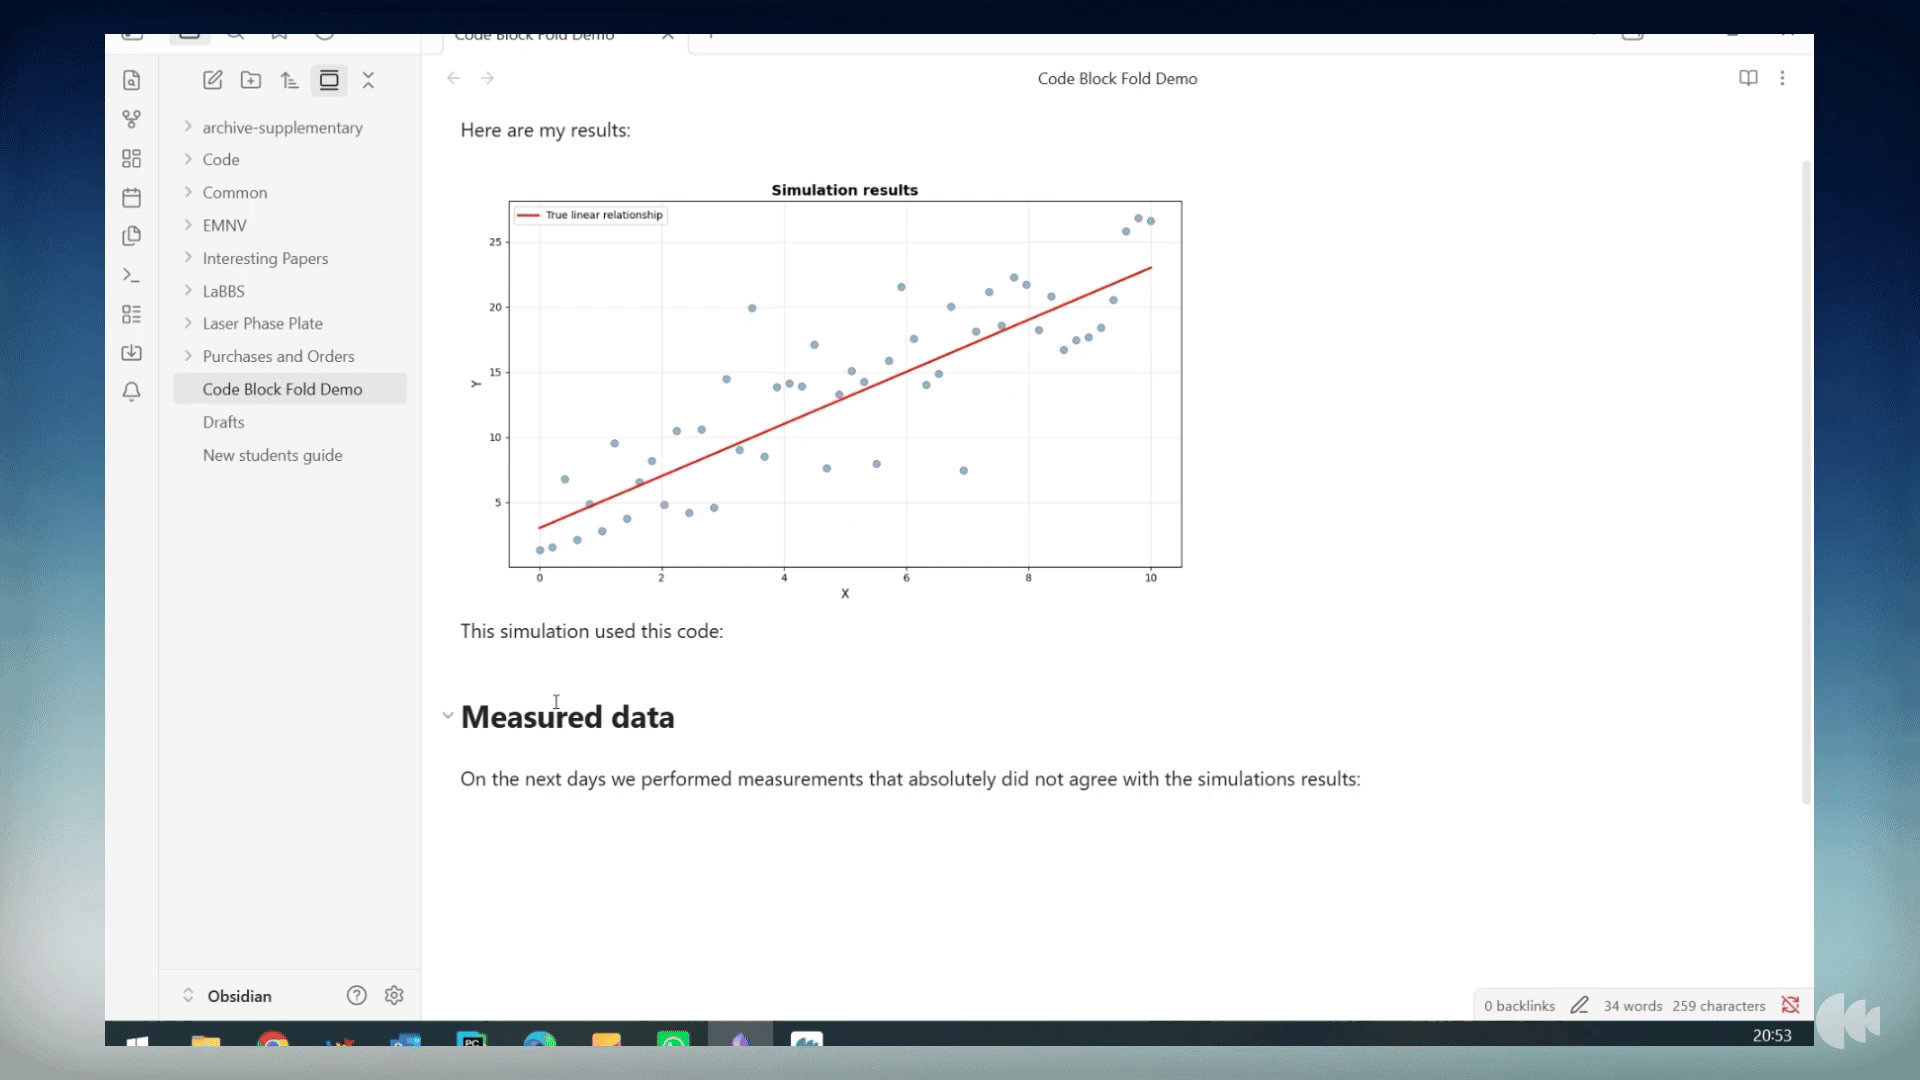The height and width of the screenshot is (1080, 1920).
Task: Click the red sync status icon
Action: click(1790, 1005)
